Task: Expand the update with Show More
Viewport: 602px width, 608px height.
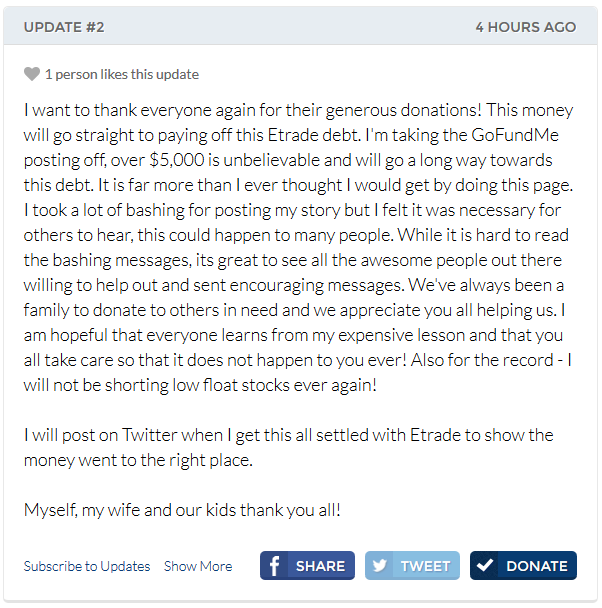Action: coord(198,566)
